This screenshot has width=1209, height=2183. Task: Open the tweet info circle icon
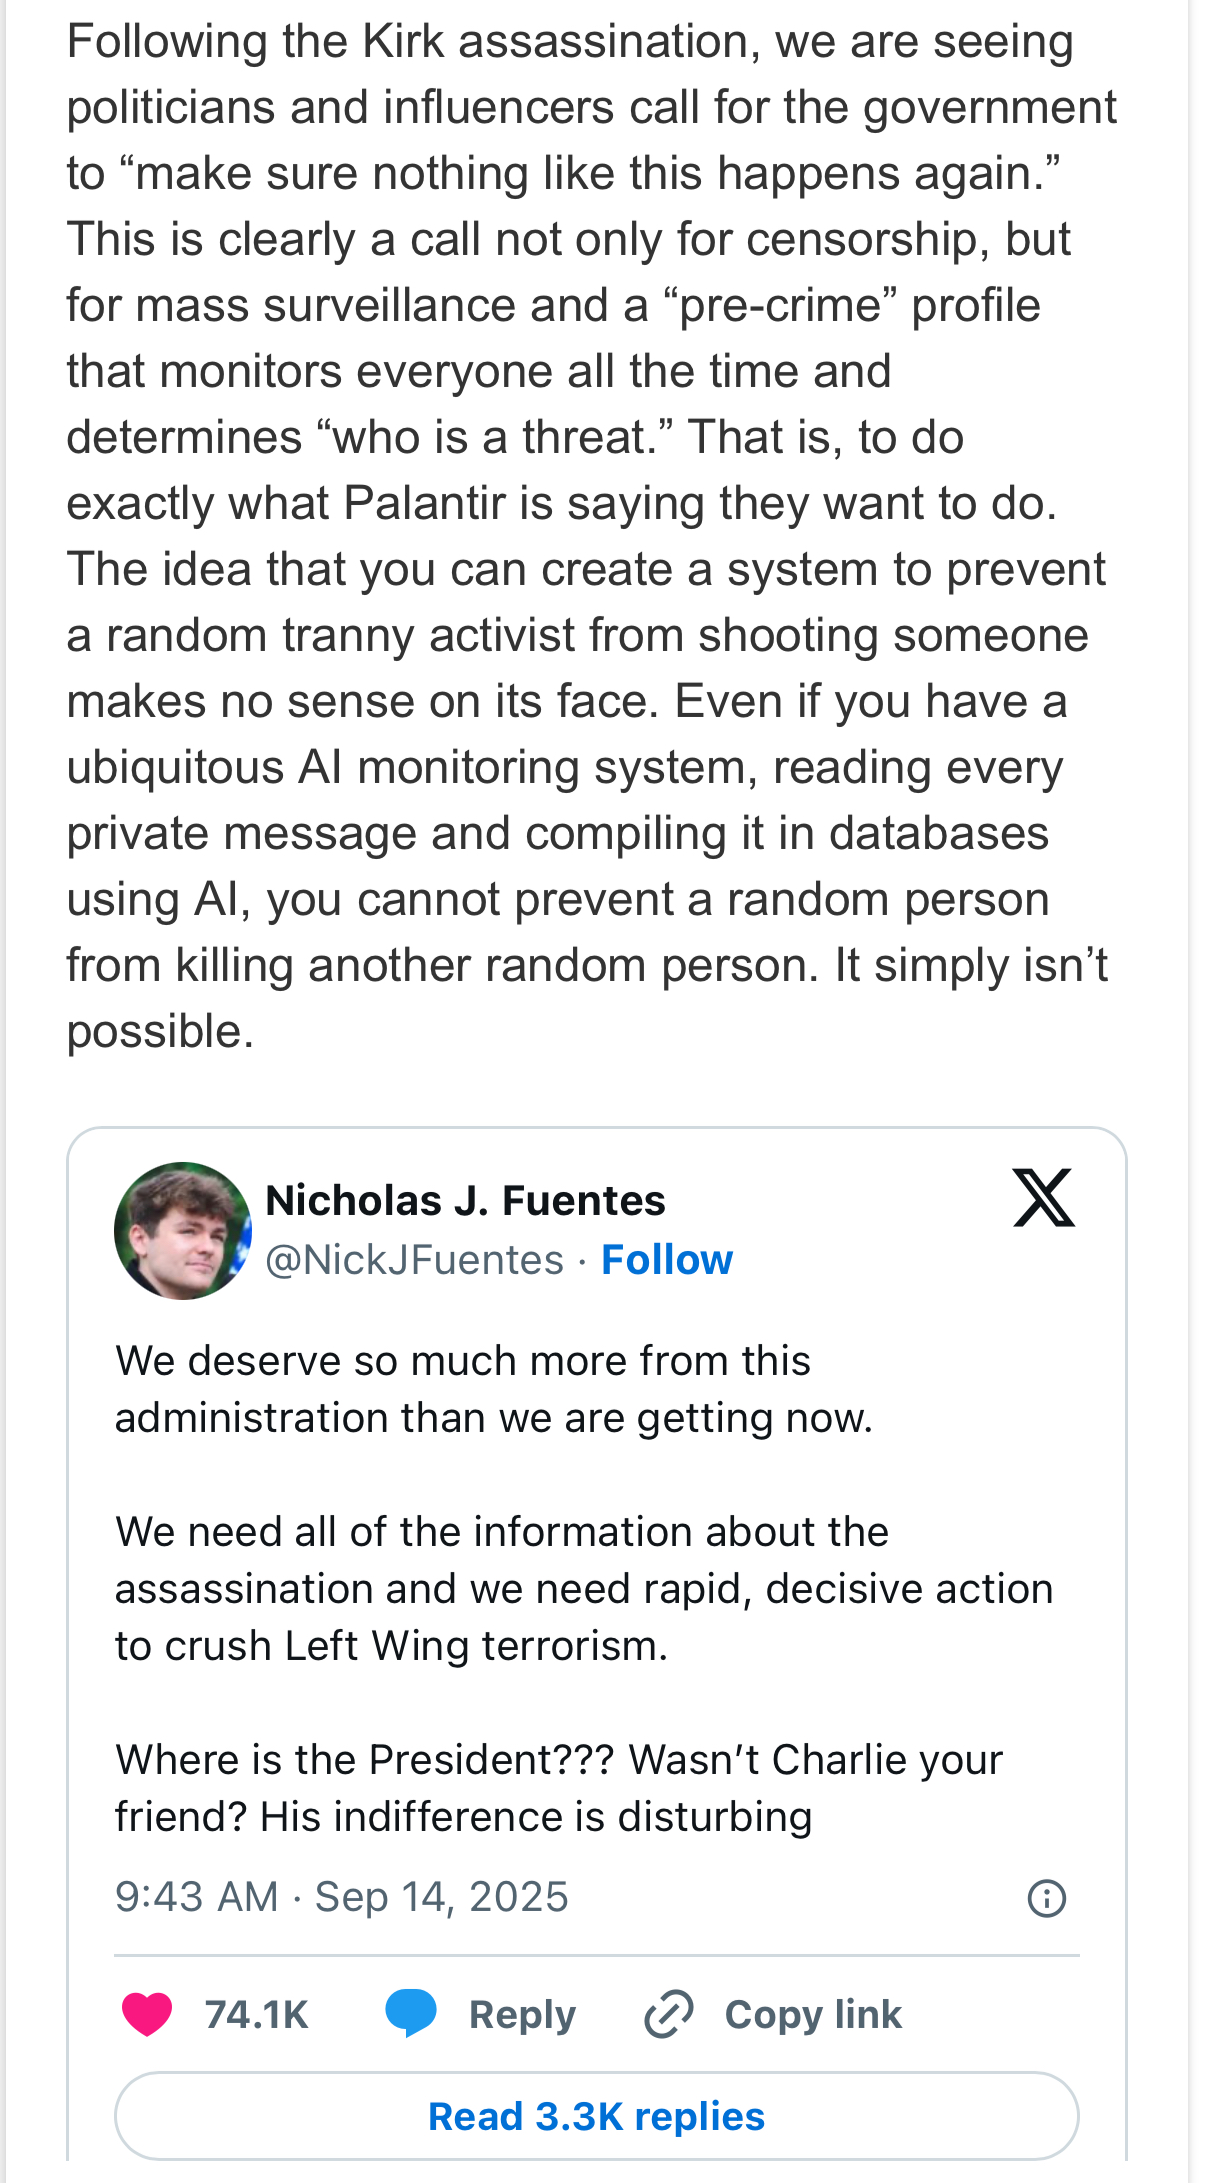[x=1047, y=1897]
